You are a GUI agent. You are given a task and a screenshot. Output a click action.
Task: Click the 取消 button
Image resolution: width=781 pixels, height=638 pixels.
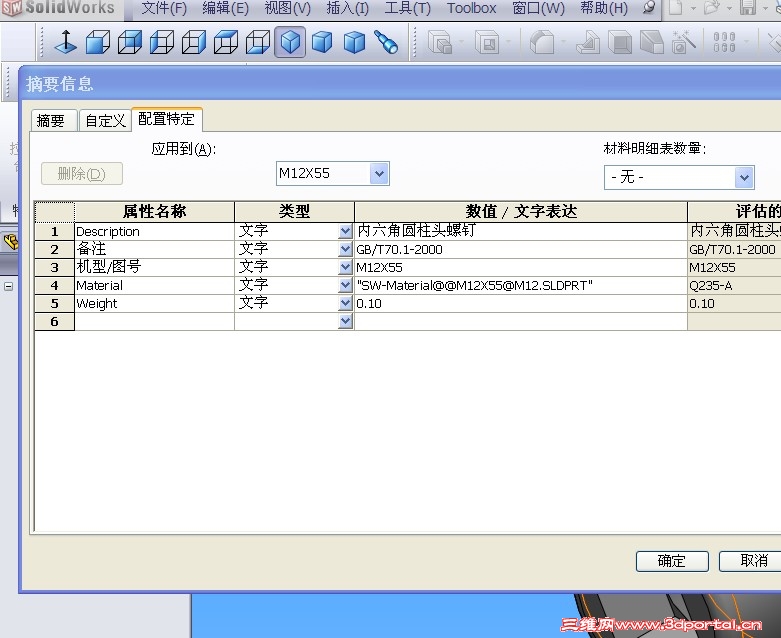pyautogui.click(x=750, y=561)
